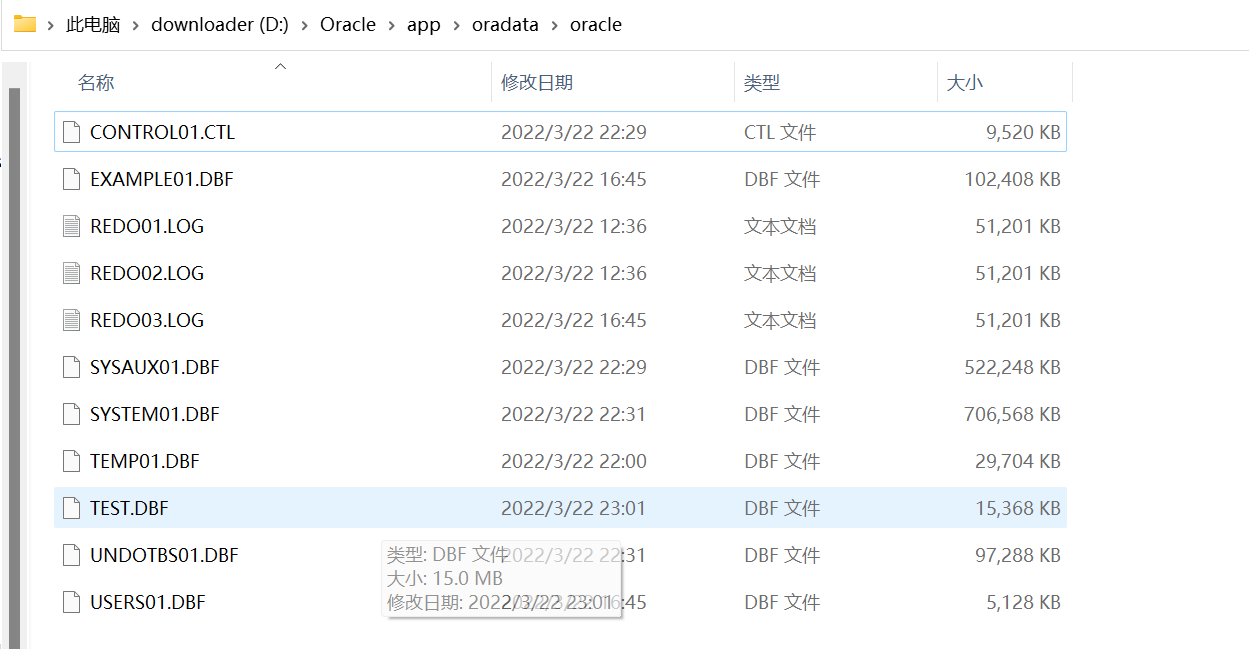Select the SYSAUX01.DBF file icon

point(71,366)
